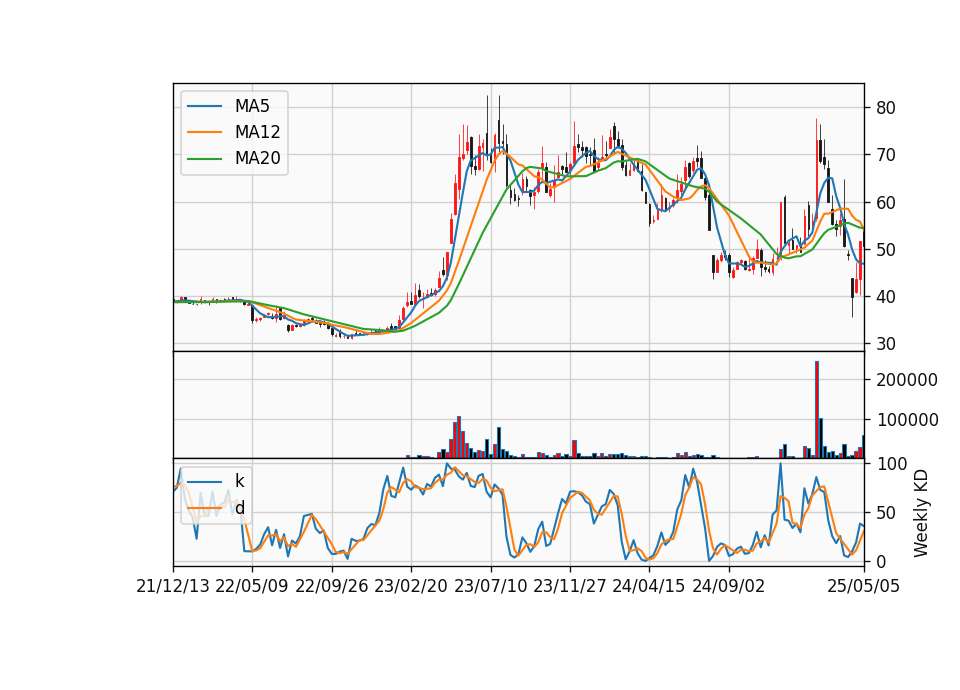This screenshot has height=690, width=960.
Task: Click the 23/02/20 date tick label
Action: [411, 586]
